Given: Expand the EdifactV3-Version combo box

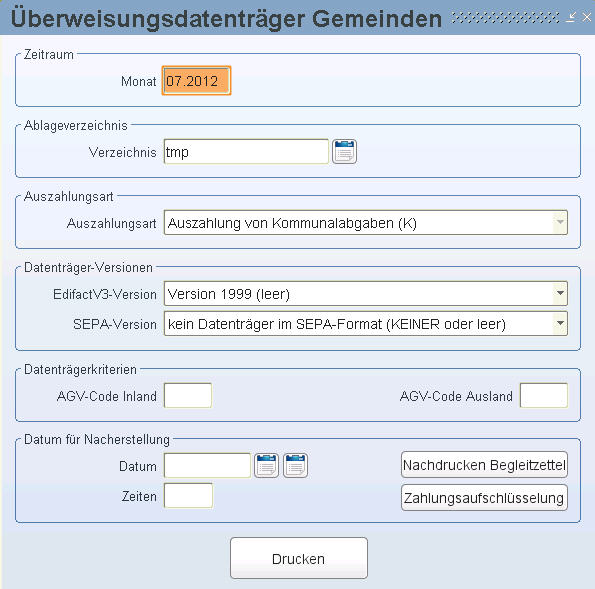Looking at the screenshot, I should point(560,293).
